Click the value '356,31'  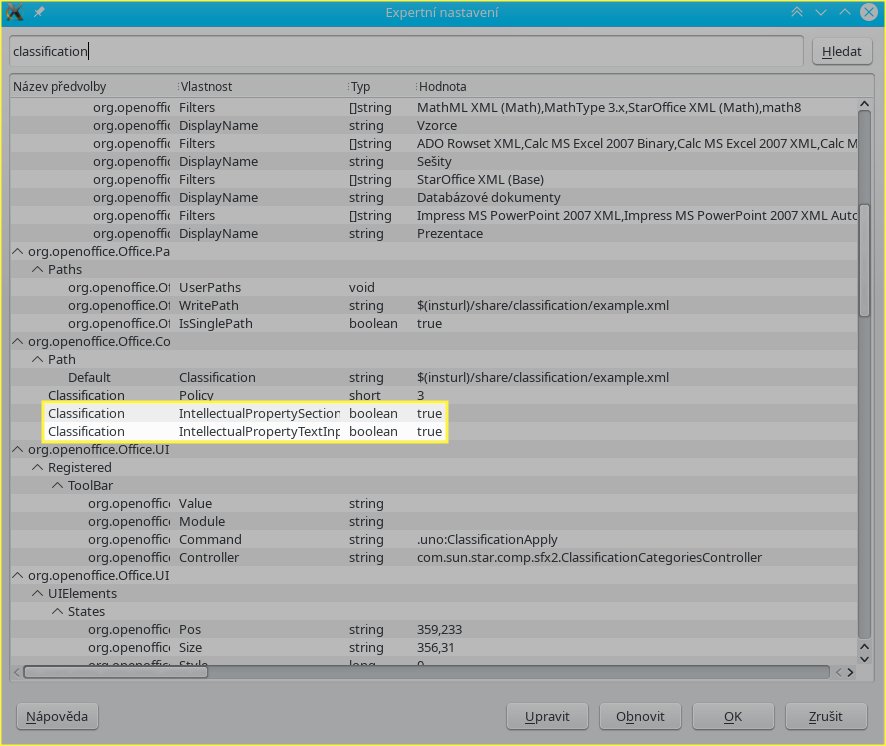click(x=436, y=647)
